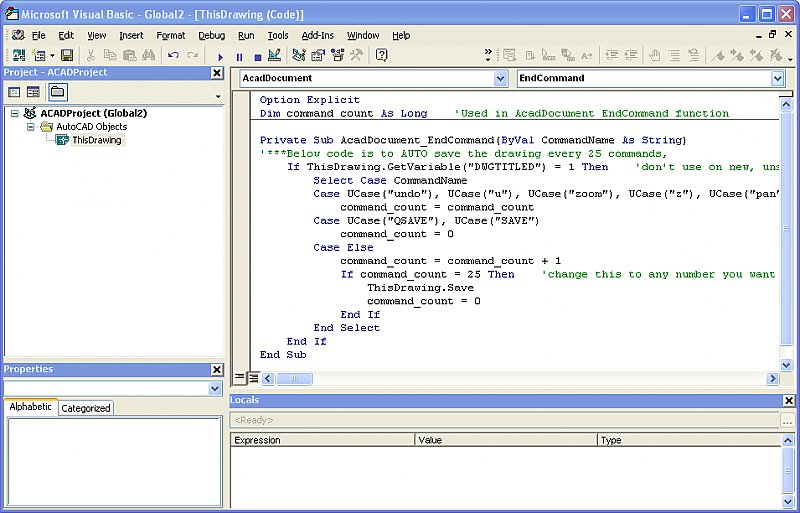800x513 pixels.
Task: Jump to Next Bookmark icon
Action: (737, 55)
